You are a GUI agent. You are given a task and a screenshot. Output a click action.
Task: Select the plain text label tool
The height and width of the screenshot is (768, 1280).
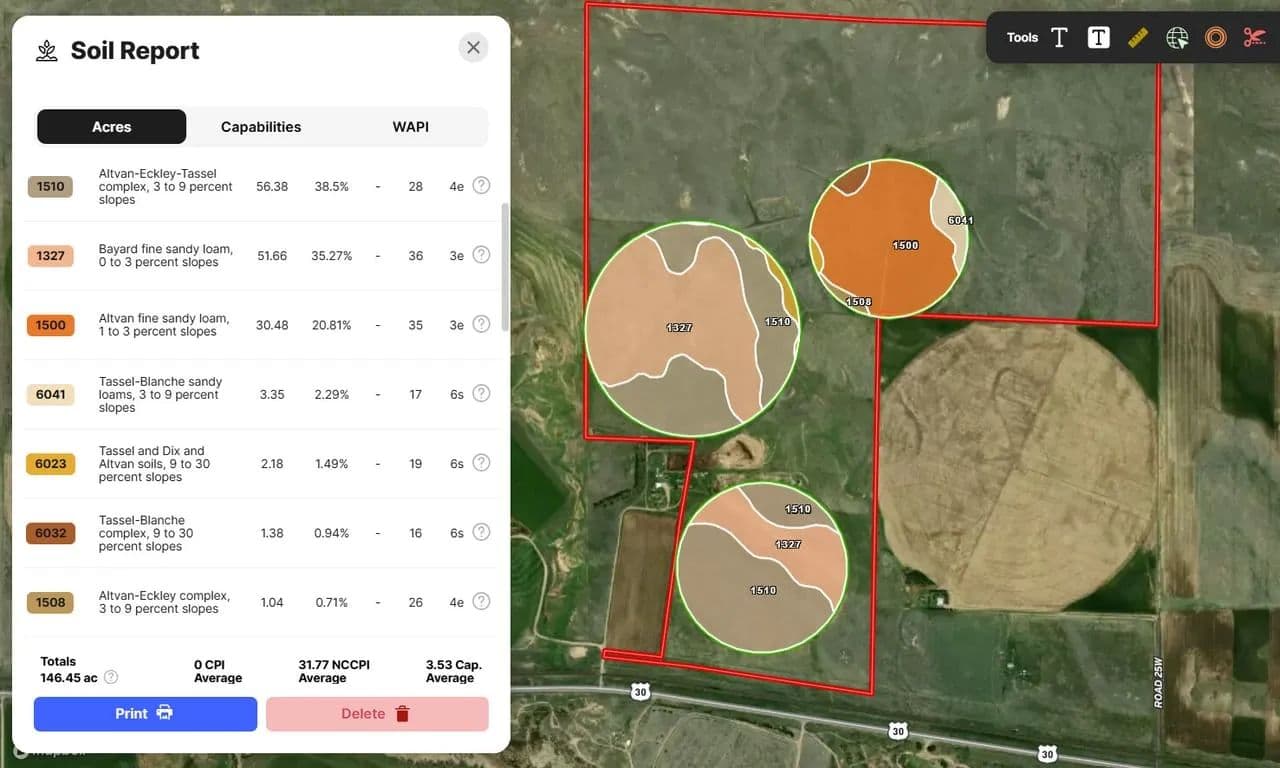click(1059, 38)
